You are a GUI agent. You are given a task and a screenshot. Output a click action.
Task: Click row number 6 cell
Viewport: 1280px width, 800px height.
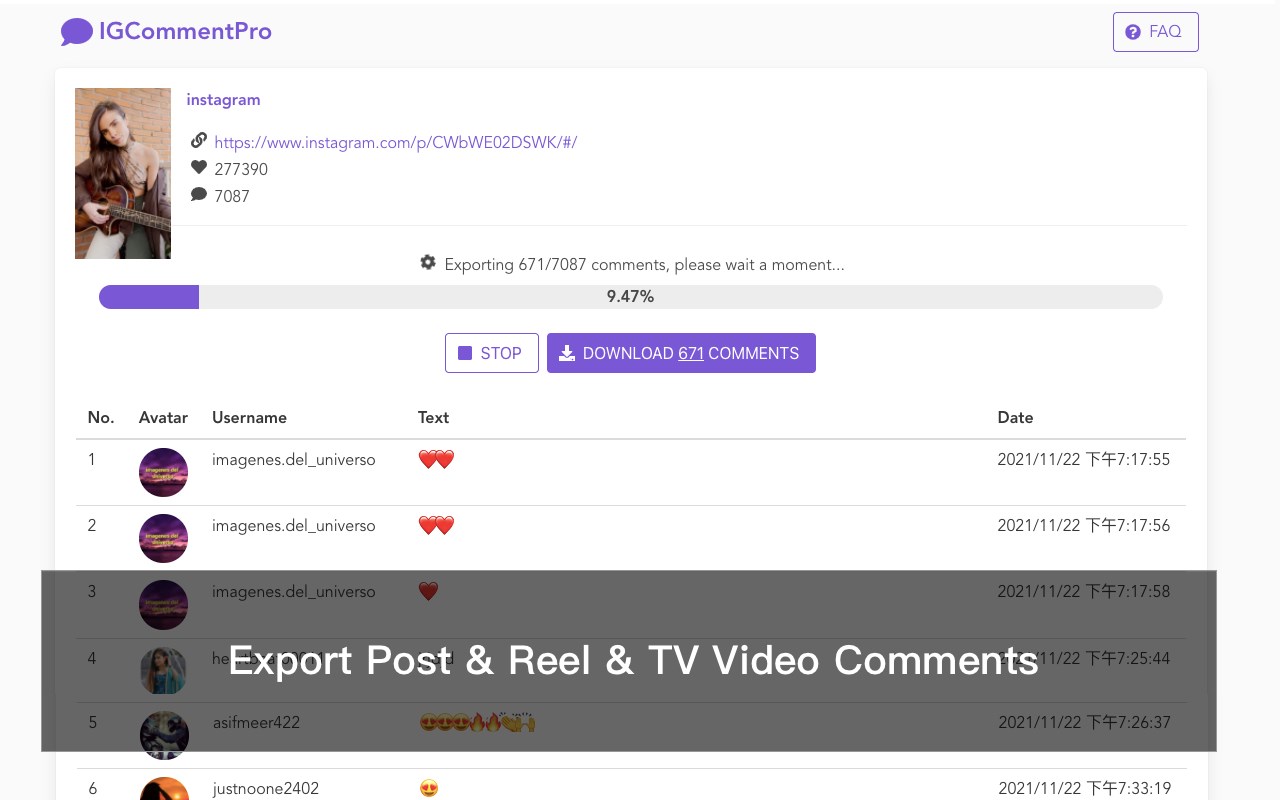coord(92,789)
